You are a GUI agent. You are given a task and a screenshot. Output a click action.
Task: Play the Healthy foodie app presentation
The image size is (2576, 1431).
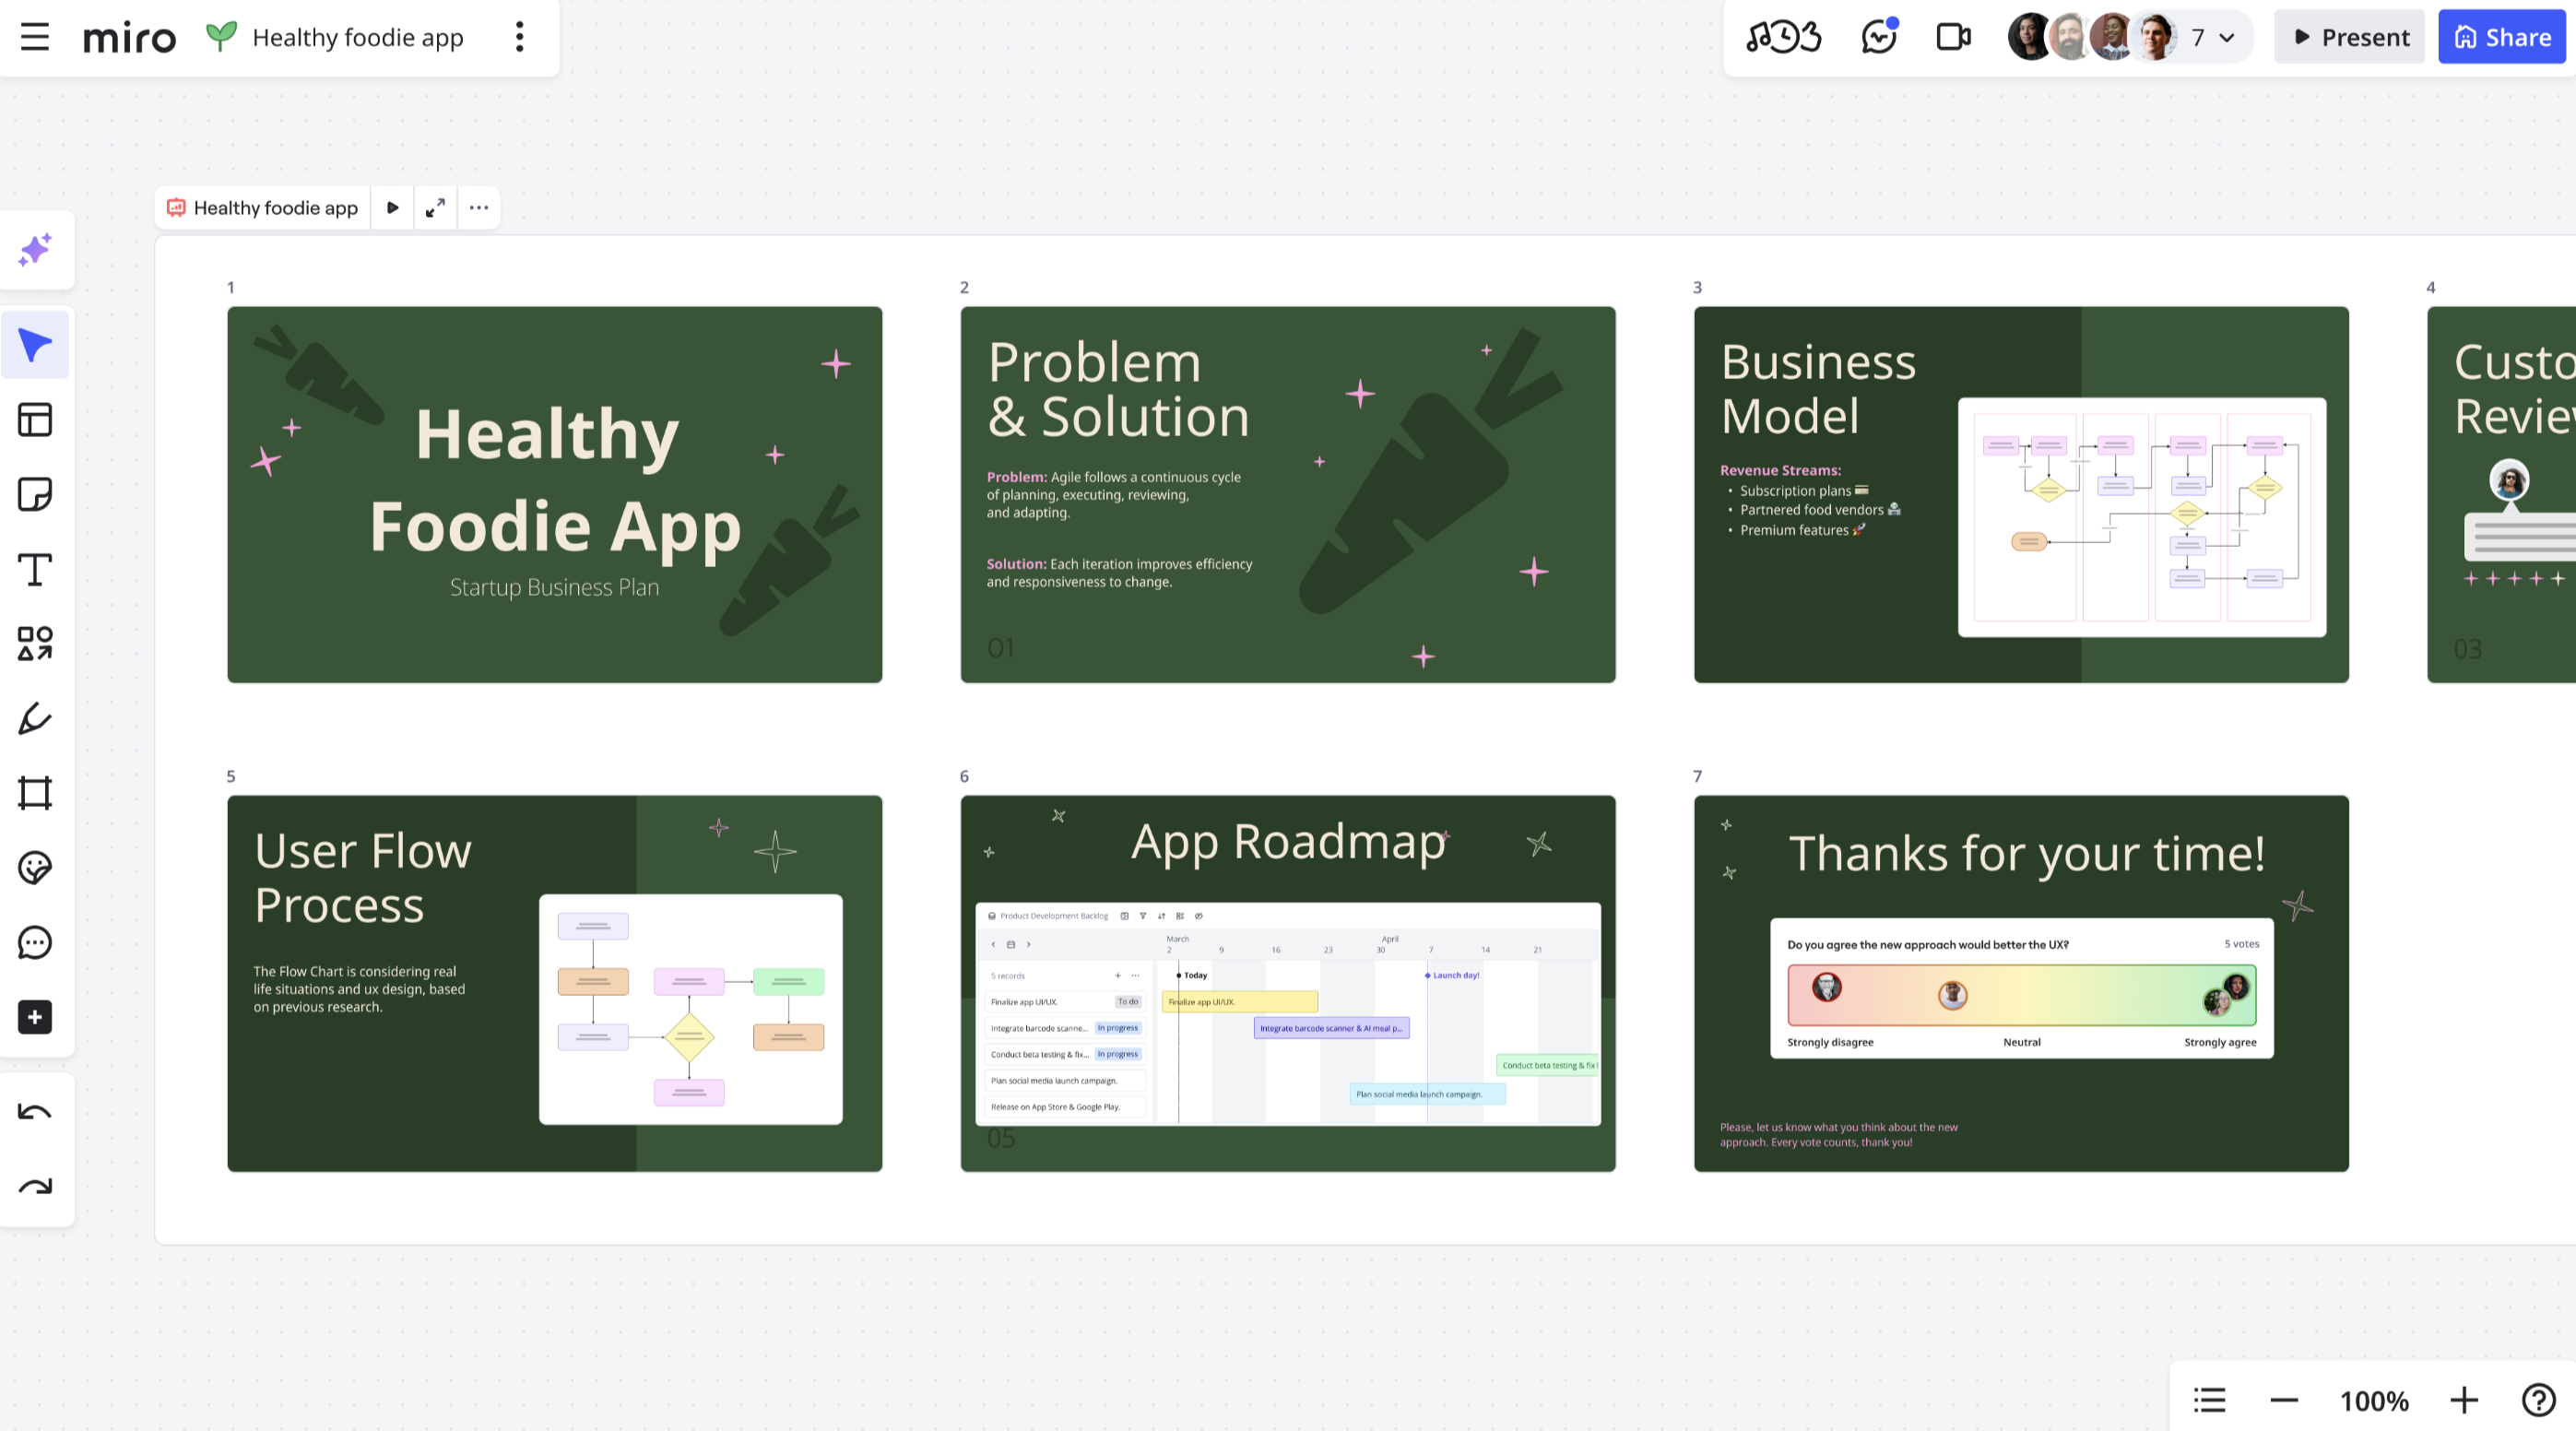point(393,208)
